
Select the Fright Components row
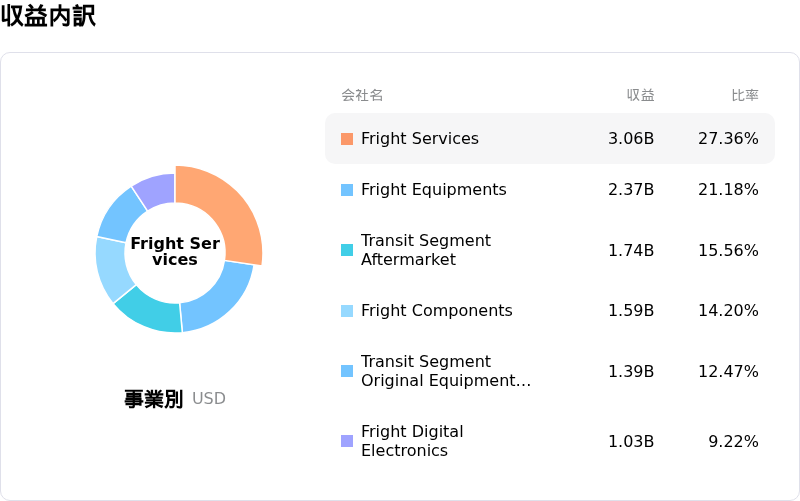(550, 310)
